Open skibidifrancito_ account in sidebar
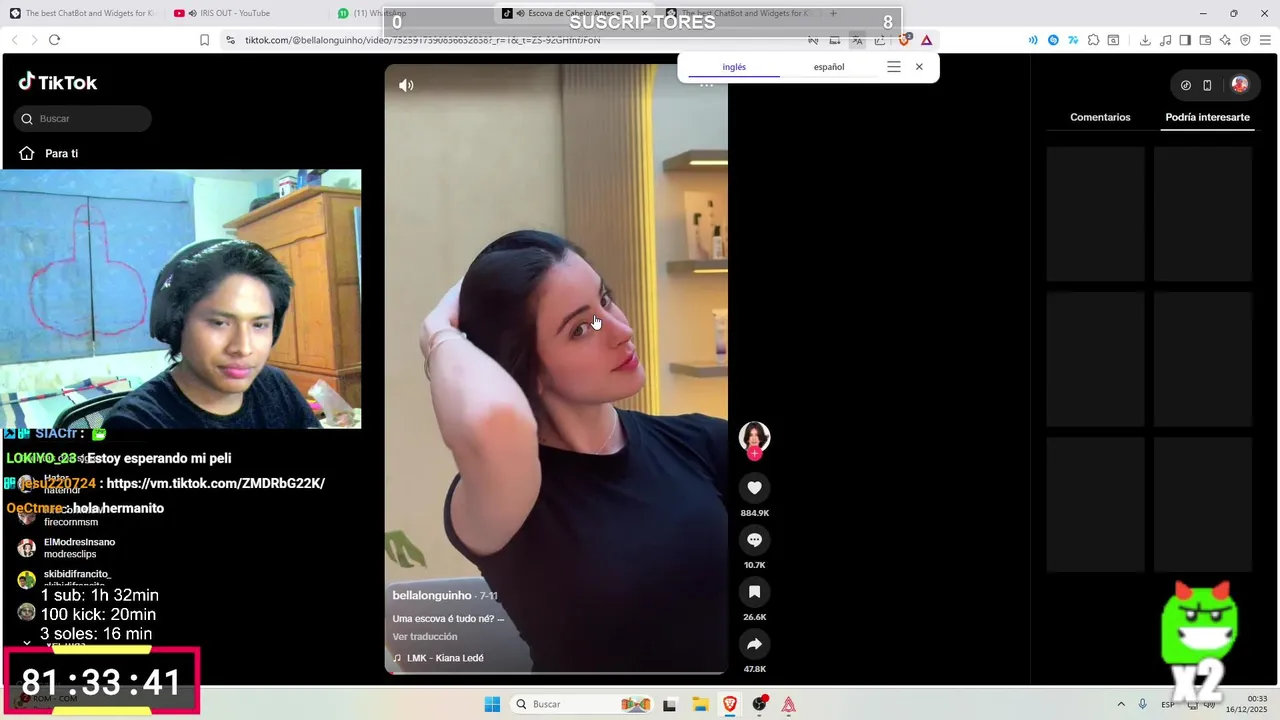Viewport: 1280px width, 720px height. tap(77, 579)
